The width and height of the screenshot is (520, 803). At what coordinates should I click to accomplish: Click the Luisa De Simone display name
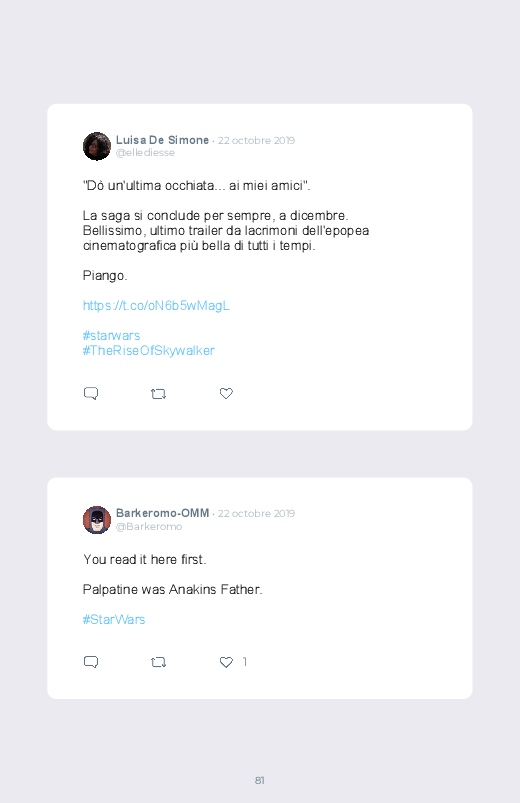tap(162, 140)
